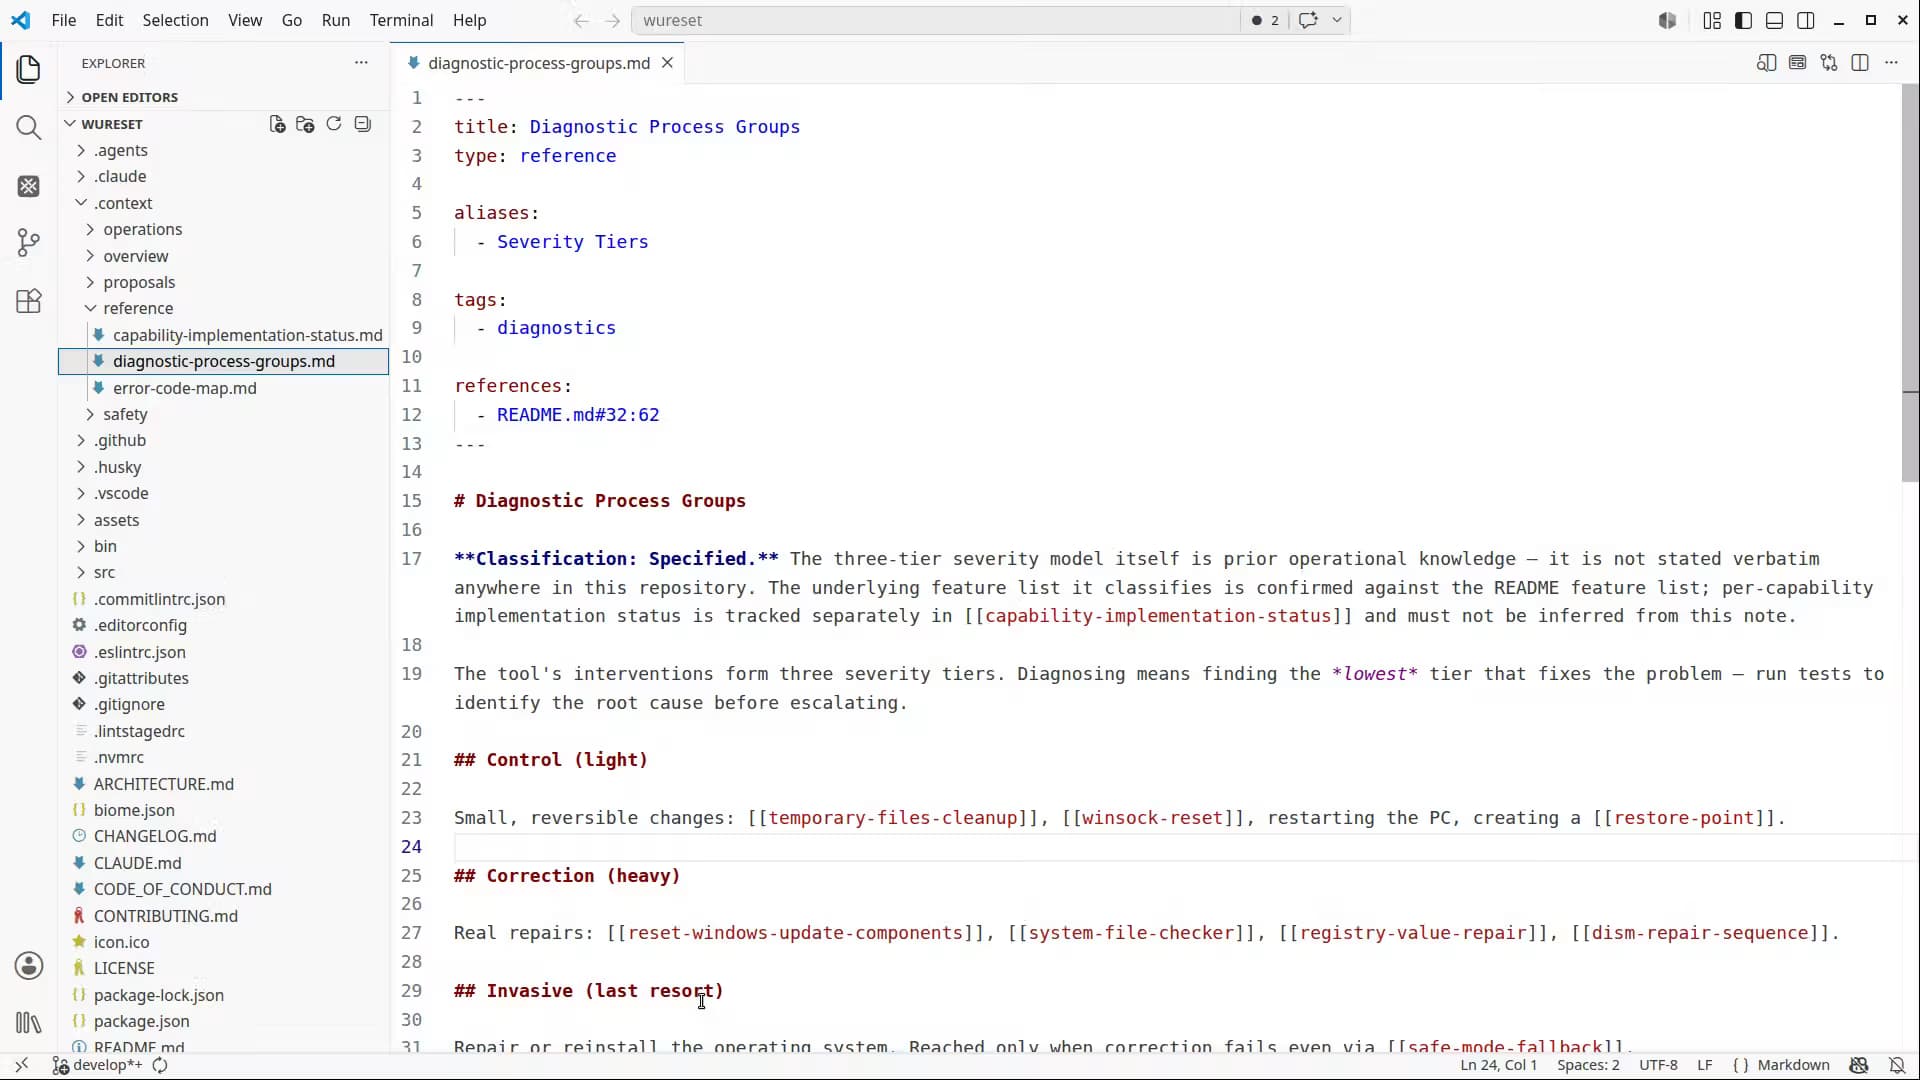This screenshot has width=1920, height=1080.
Task: Expand the OPEN EDITORS section
Action: click(223, 97)
